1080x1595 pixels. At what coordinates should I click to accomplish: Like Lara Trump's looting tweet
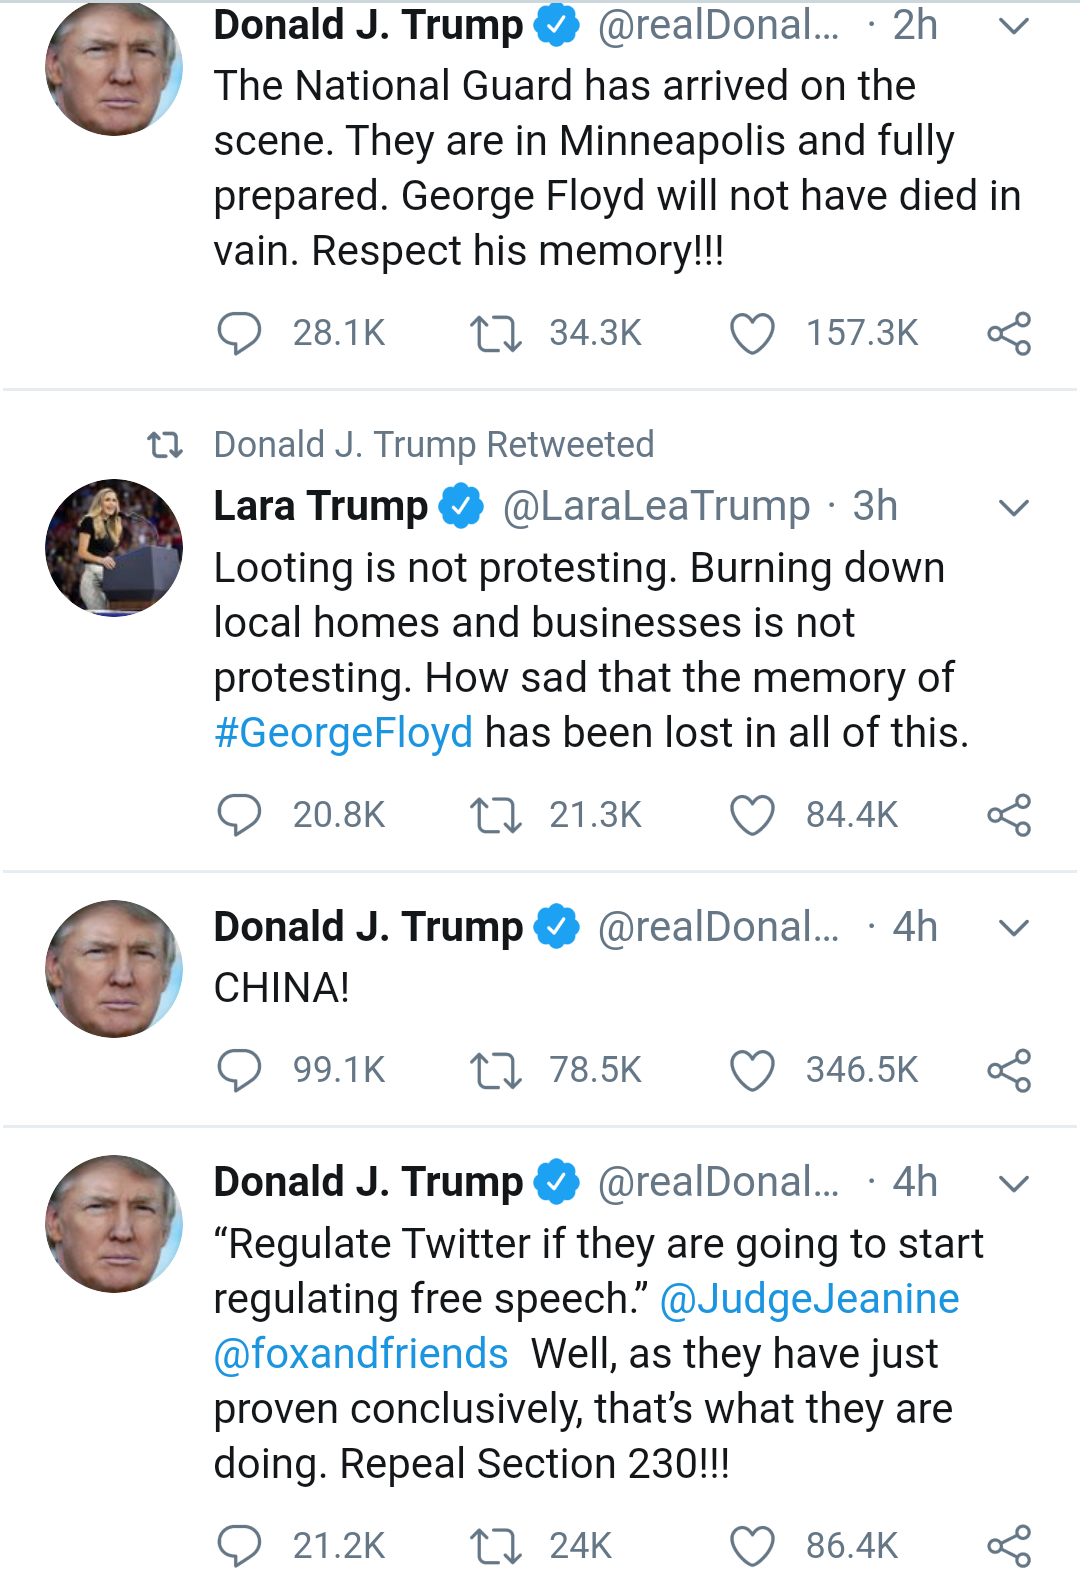[752, 815]
